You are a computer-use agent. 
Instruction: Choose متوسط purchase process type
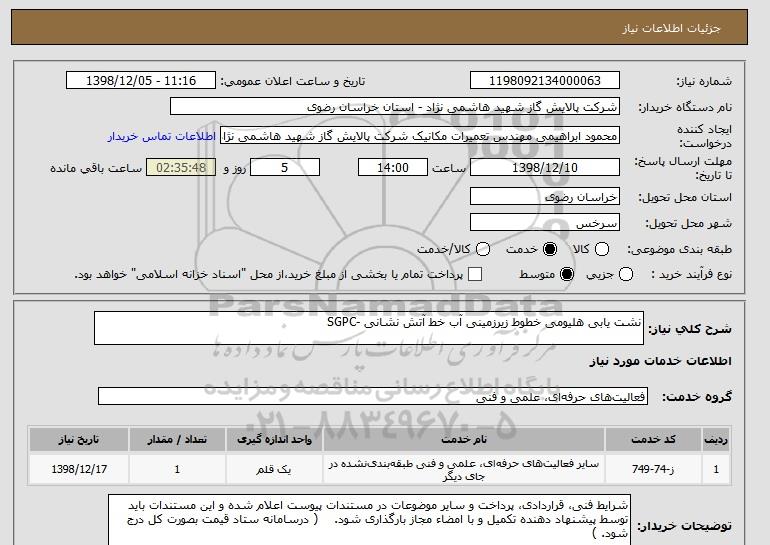[567, 274]
